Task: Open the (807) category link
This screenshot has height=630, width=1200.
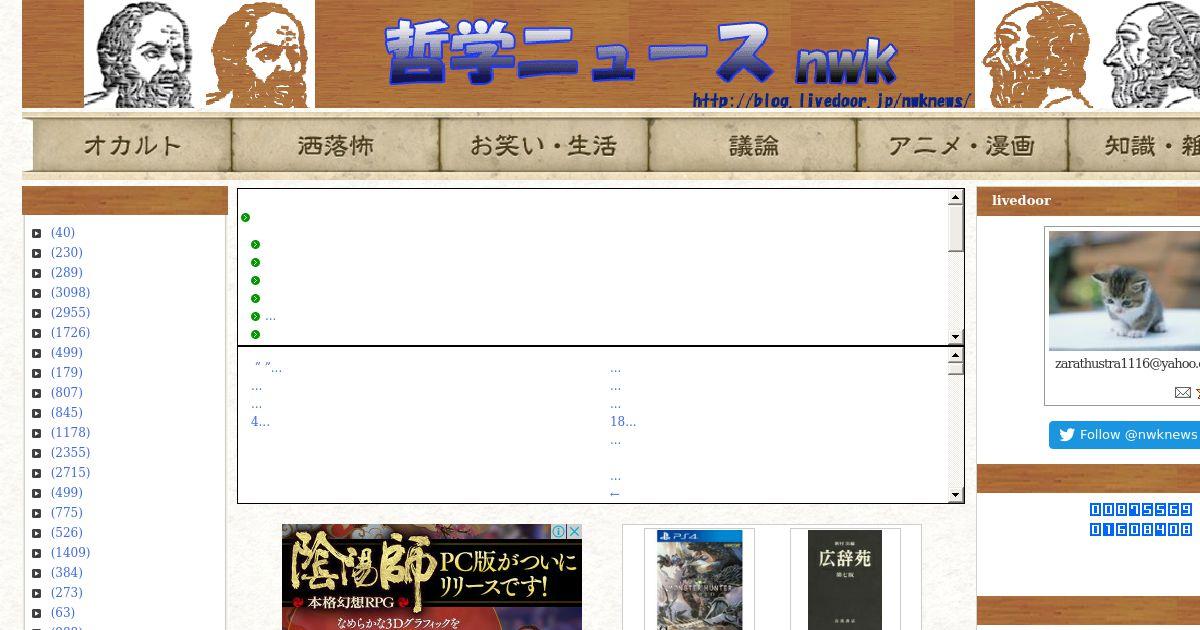Action: [x=67, y=393]
